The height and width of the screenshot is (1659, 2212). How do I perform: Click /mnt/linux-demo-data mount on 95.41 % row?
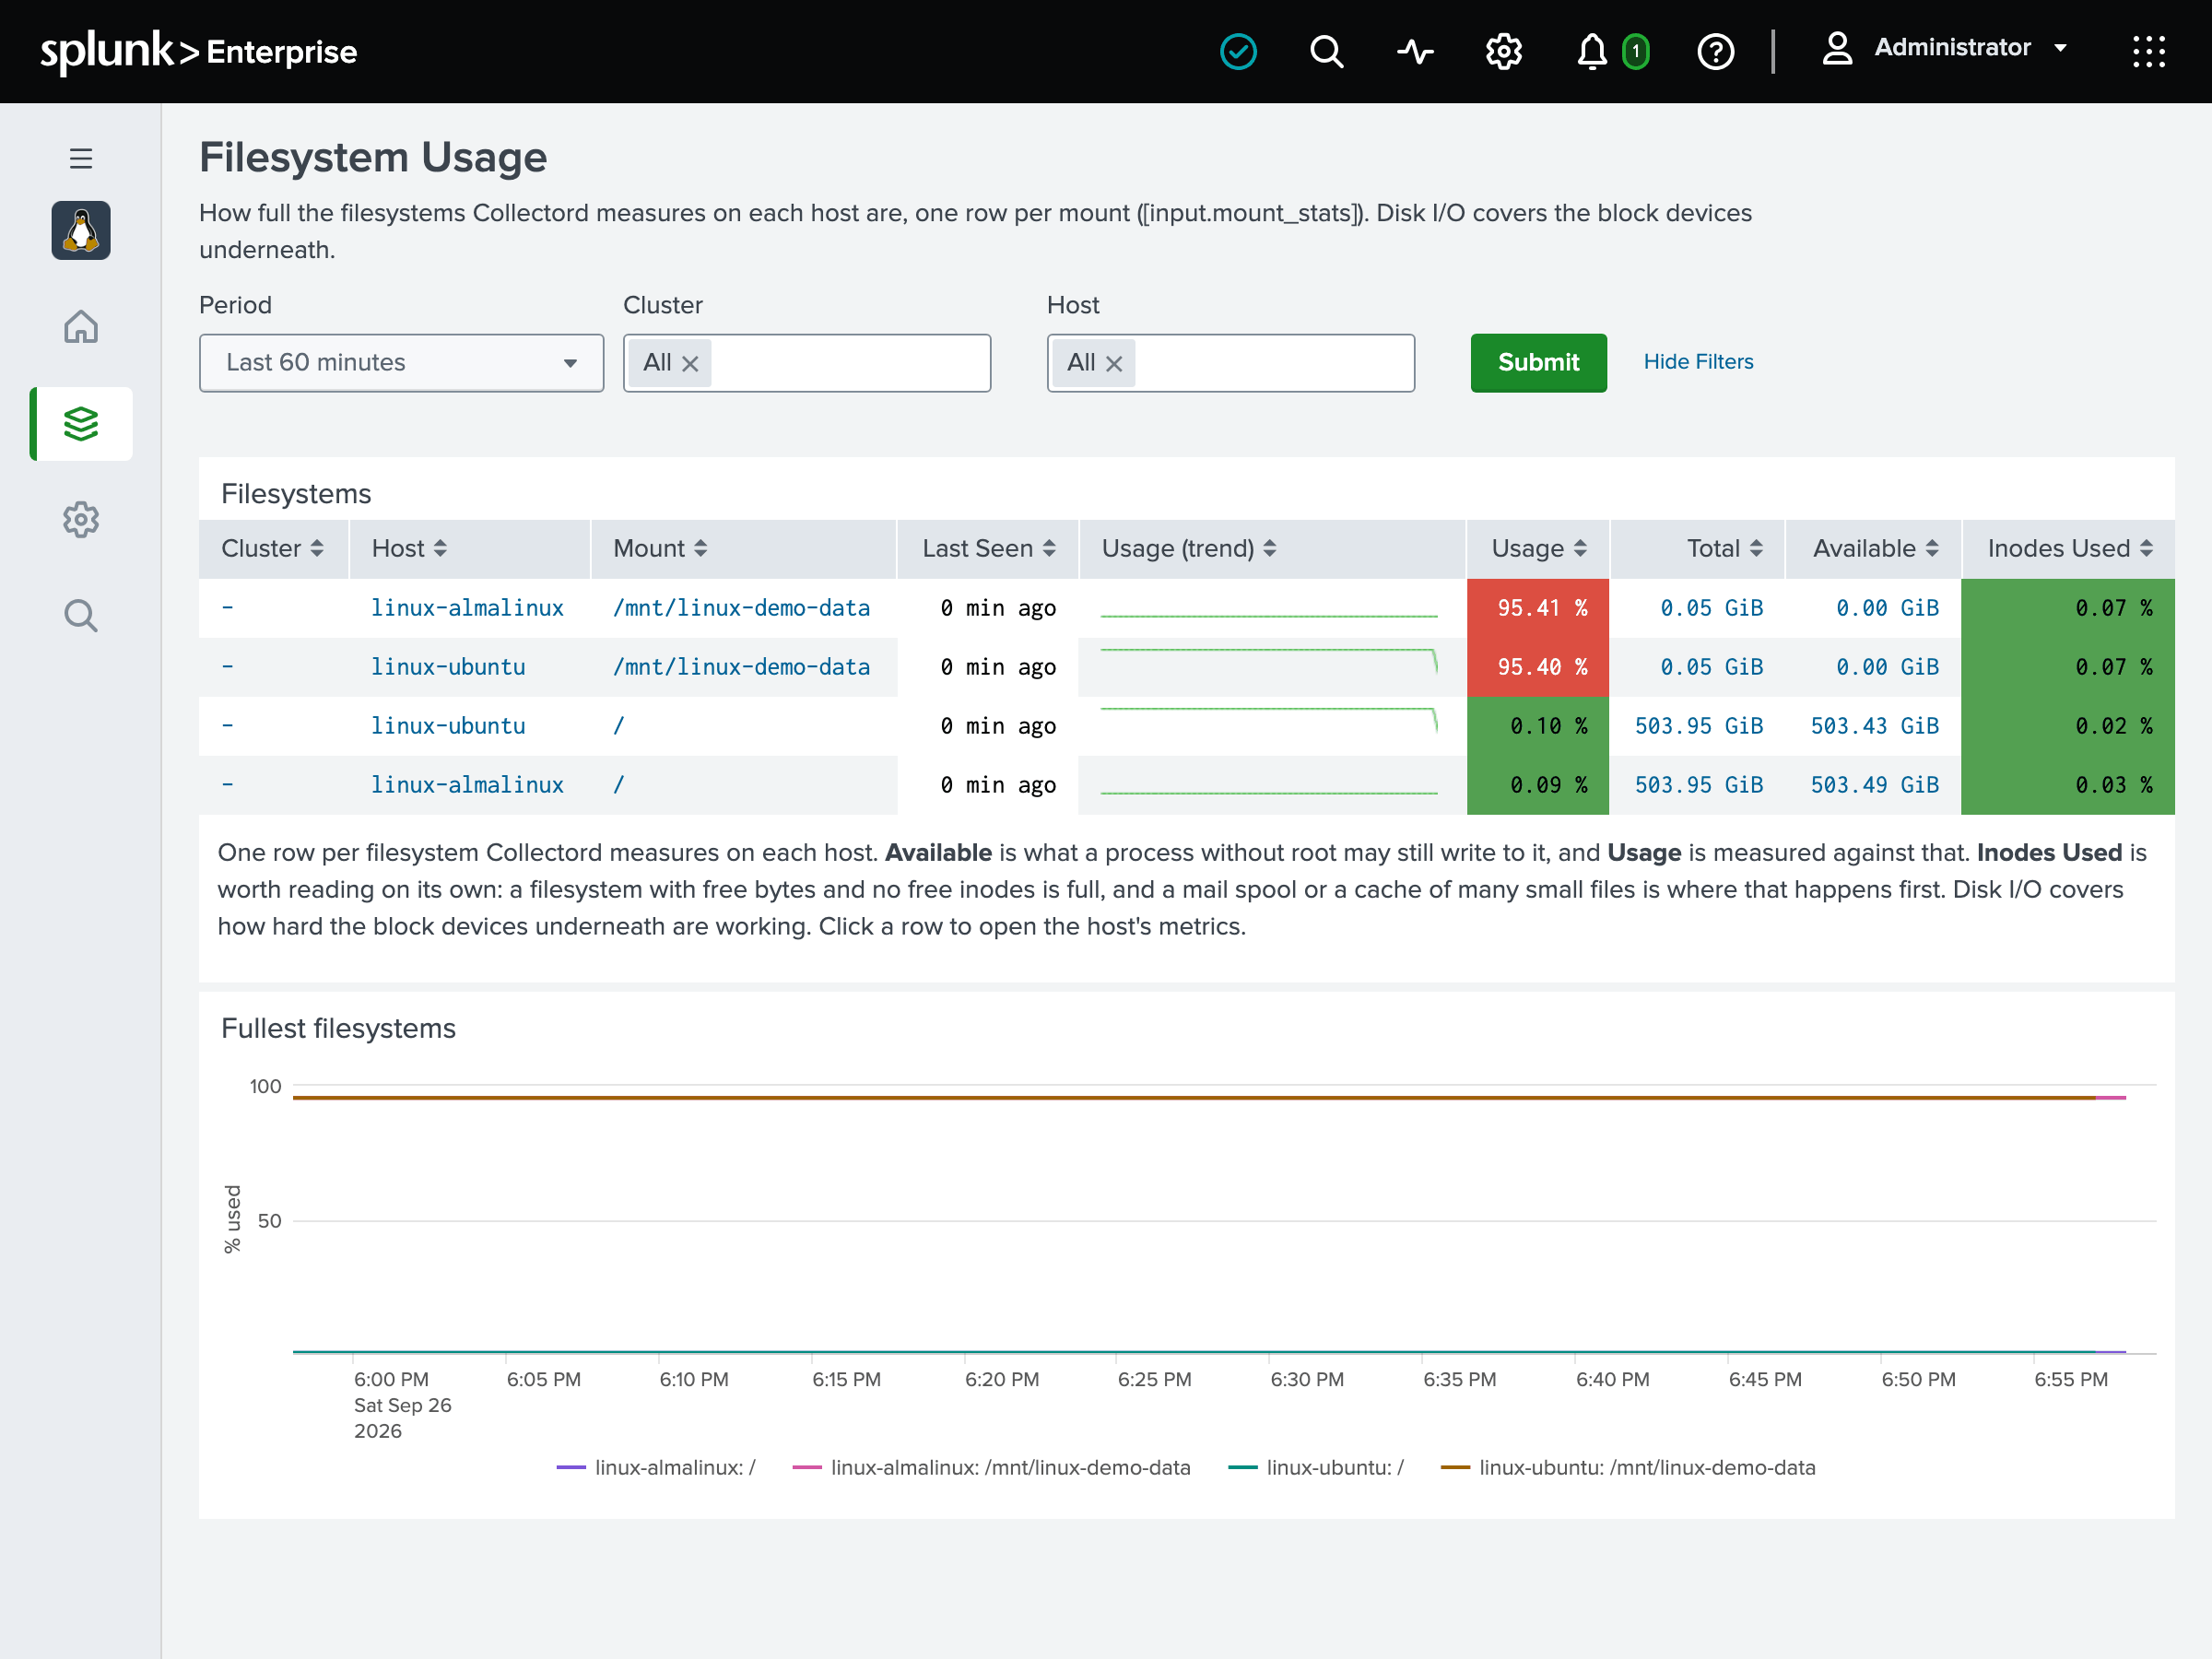741,608
